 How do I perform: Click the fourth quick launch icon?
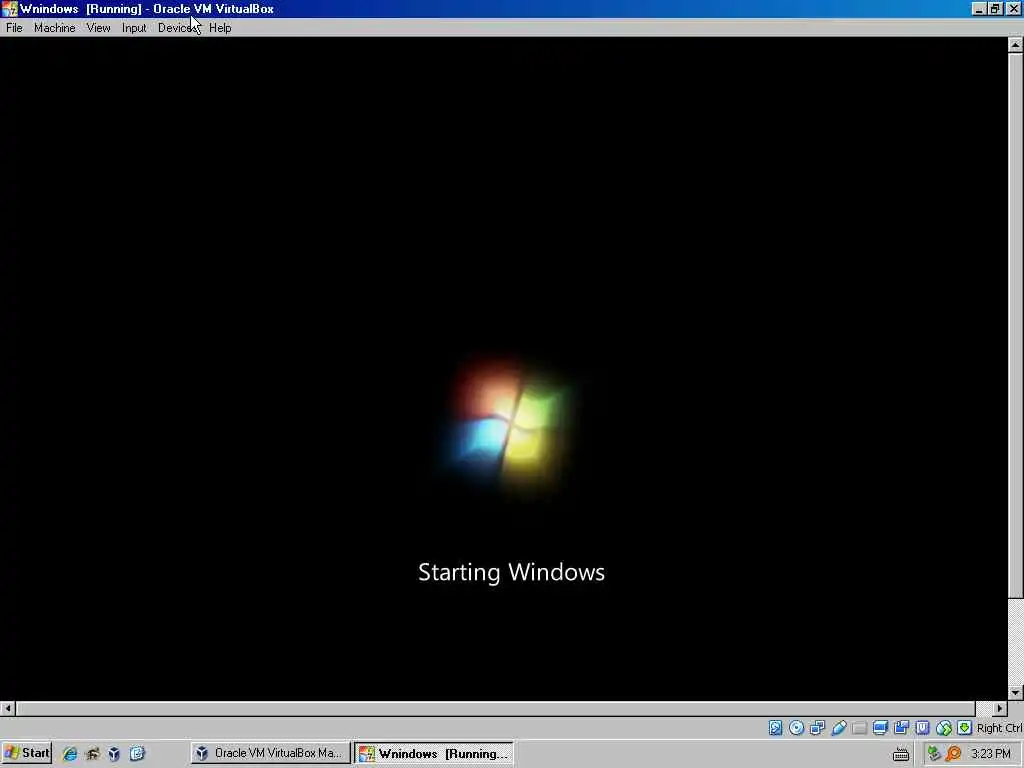coord(136,754)
